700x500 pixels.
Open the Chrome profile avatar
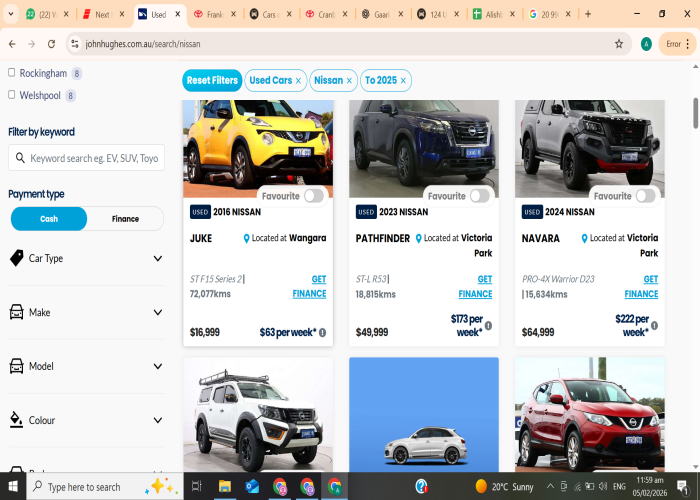pyautogui.click(x=646, y=44)
